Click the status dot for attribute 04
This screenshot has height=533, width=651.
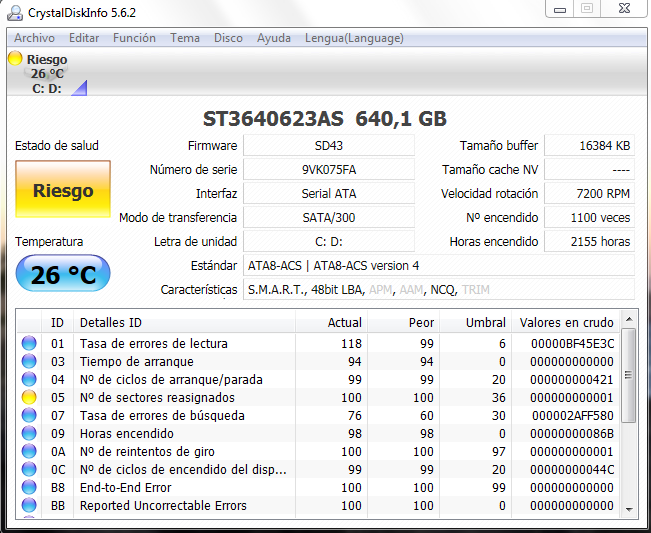(x=29, y=379)
